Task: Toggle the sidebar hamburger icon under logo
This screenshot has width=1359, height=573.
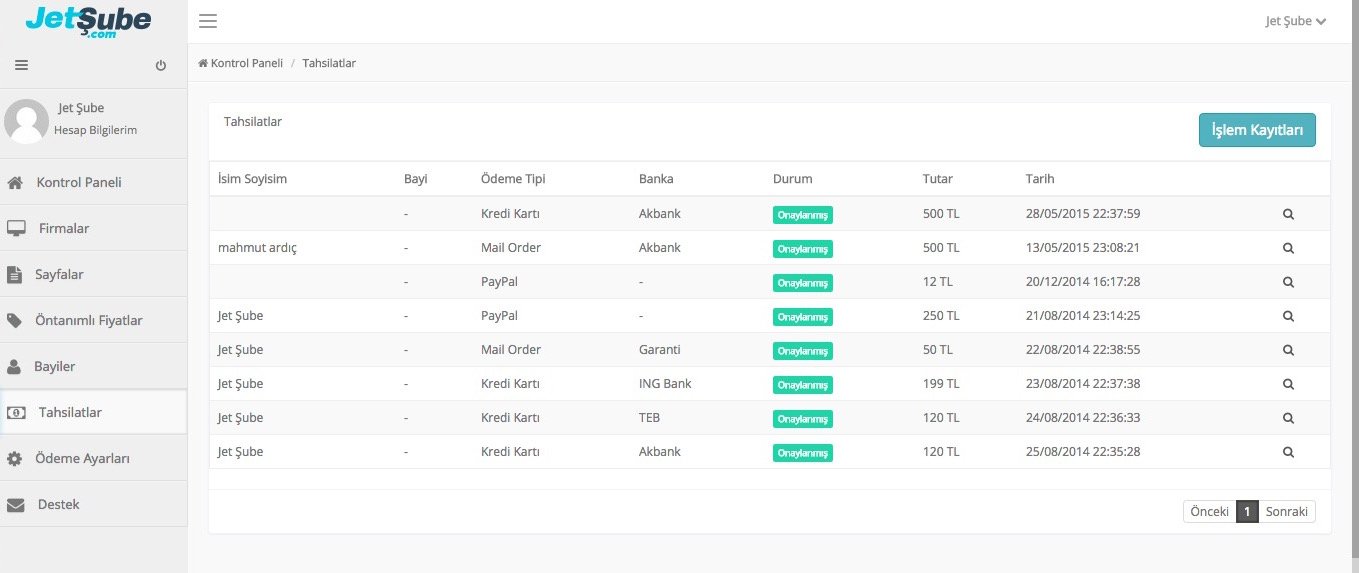Action: point(21,66)
